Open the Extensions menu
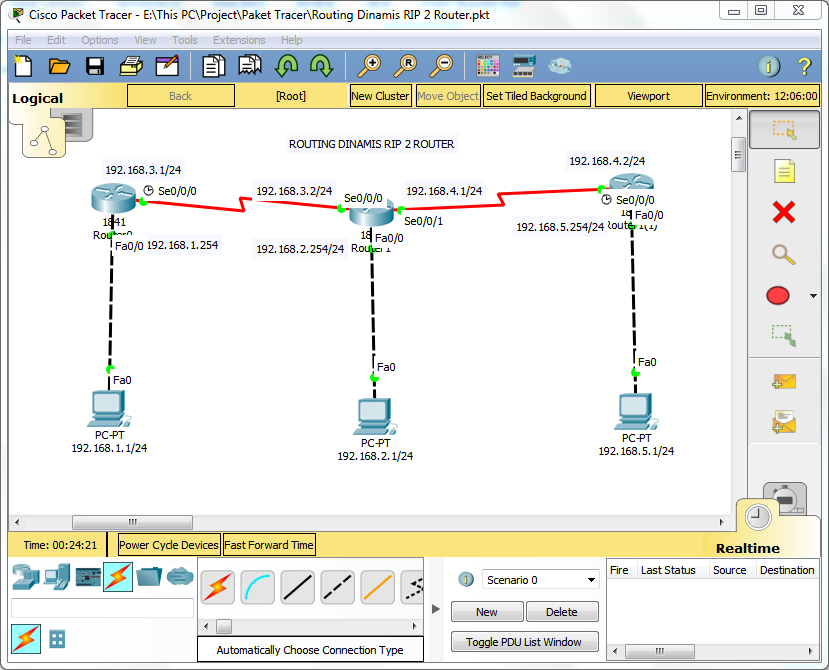 click(237, 40)
